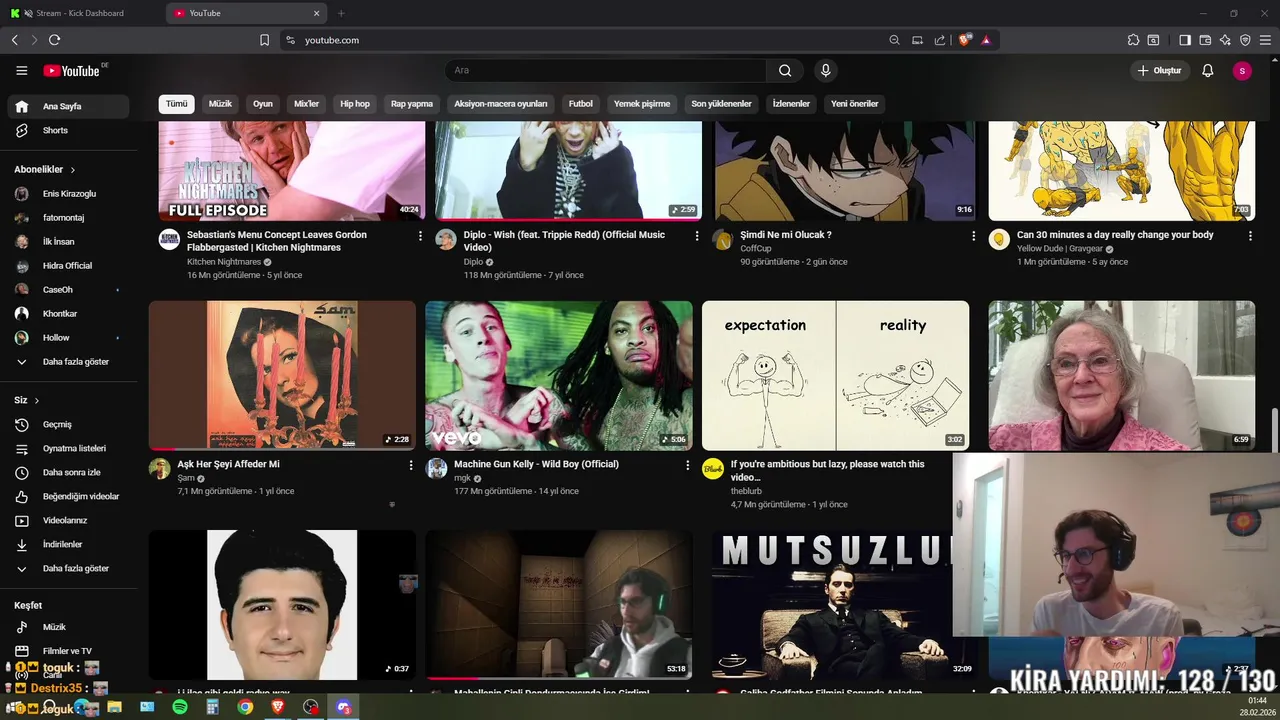Share this page from address bar
The width and height of the screenshot is (1280, 720).
coord(940,40)
